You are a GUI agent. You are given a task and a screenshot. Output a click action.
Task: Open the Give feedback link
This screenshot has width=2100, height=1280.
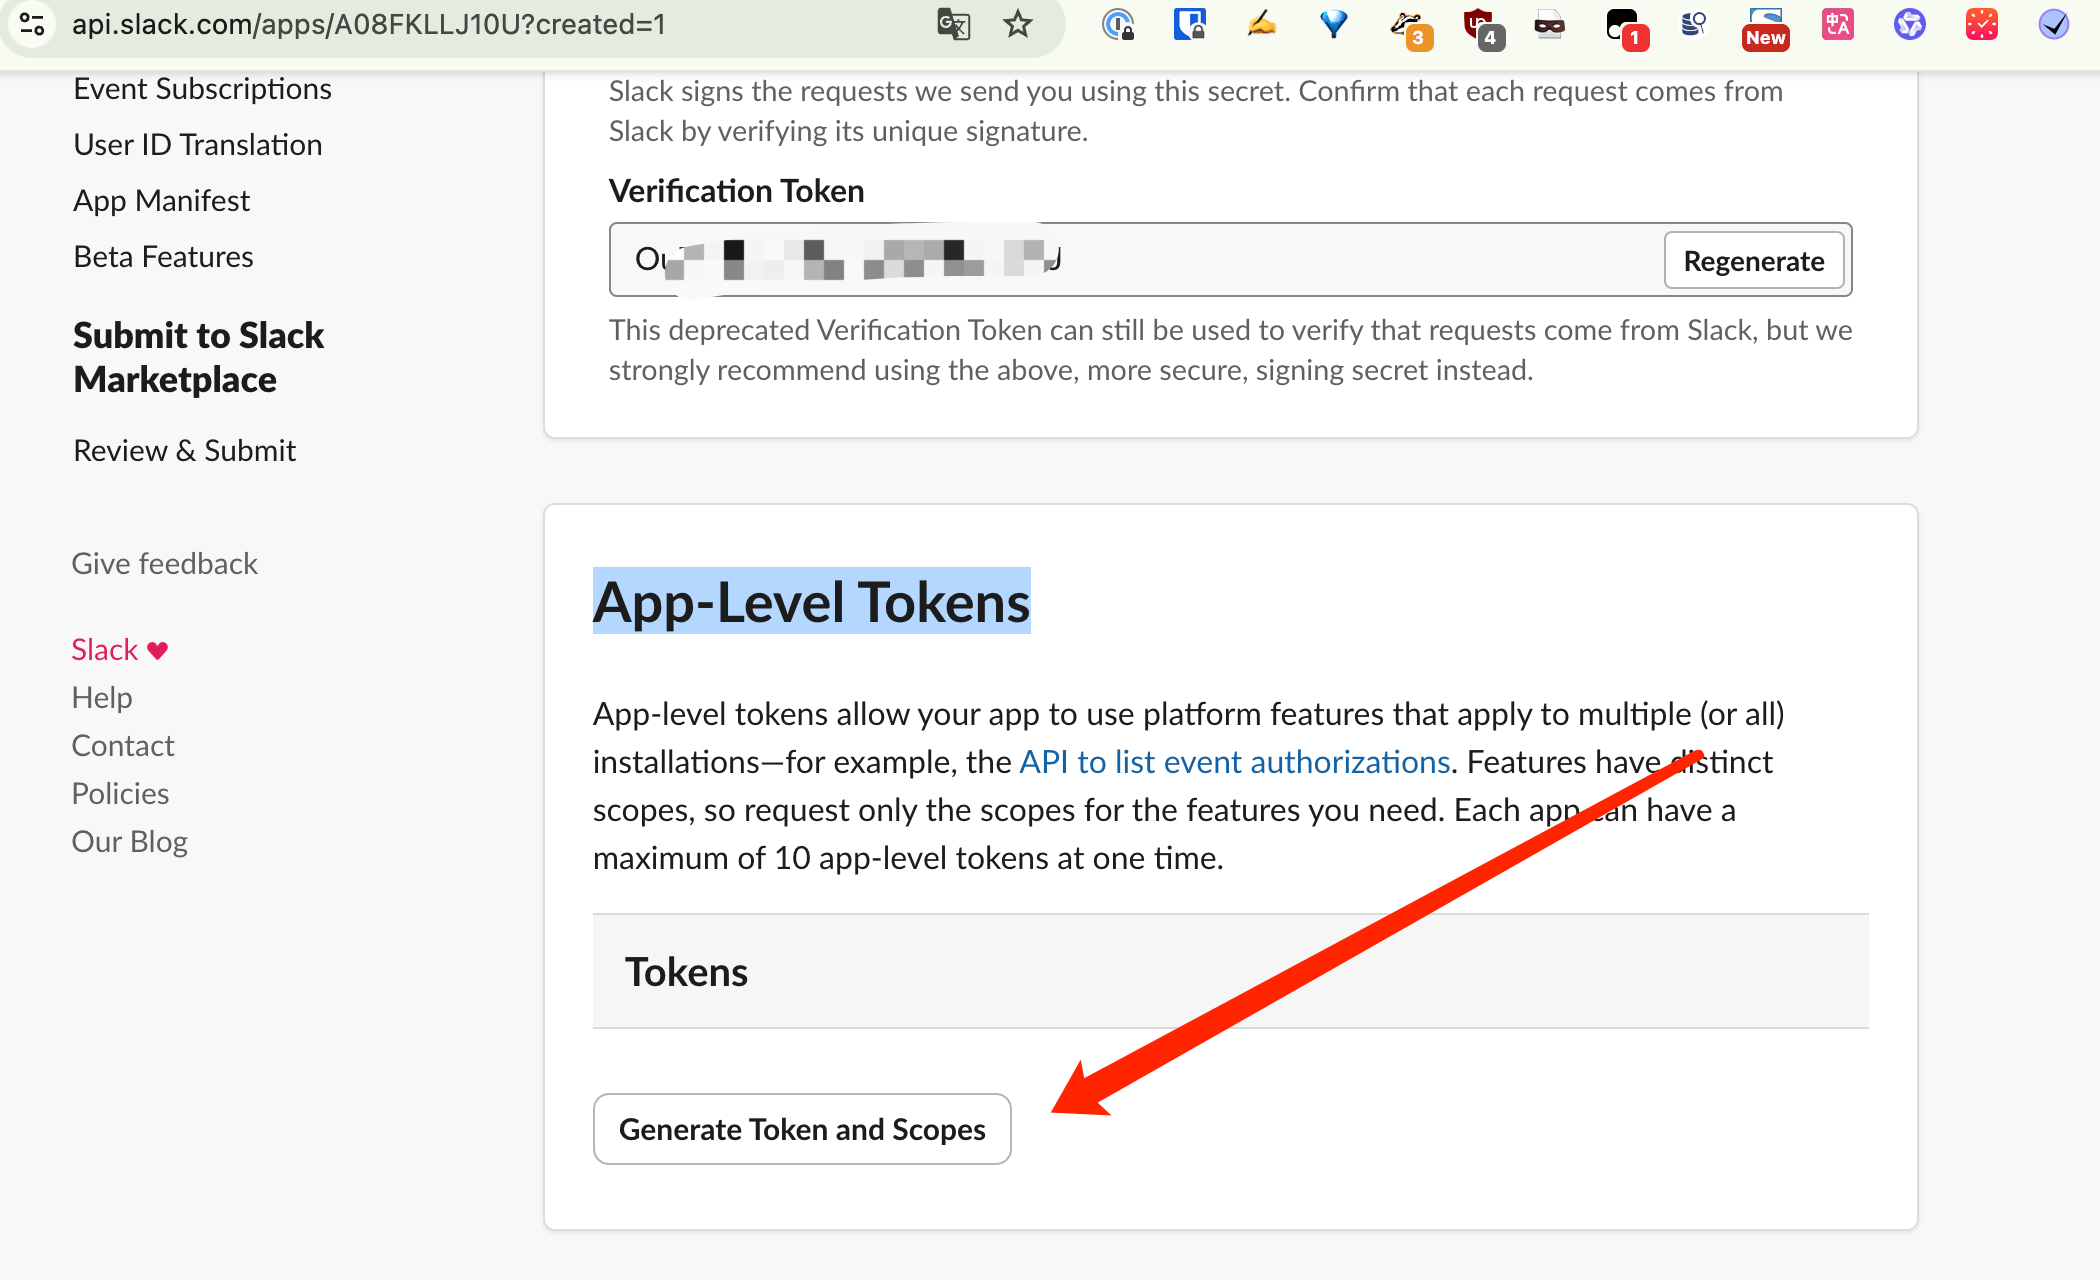coord(164,563)
